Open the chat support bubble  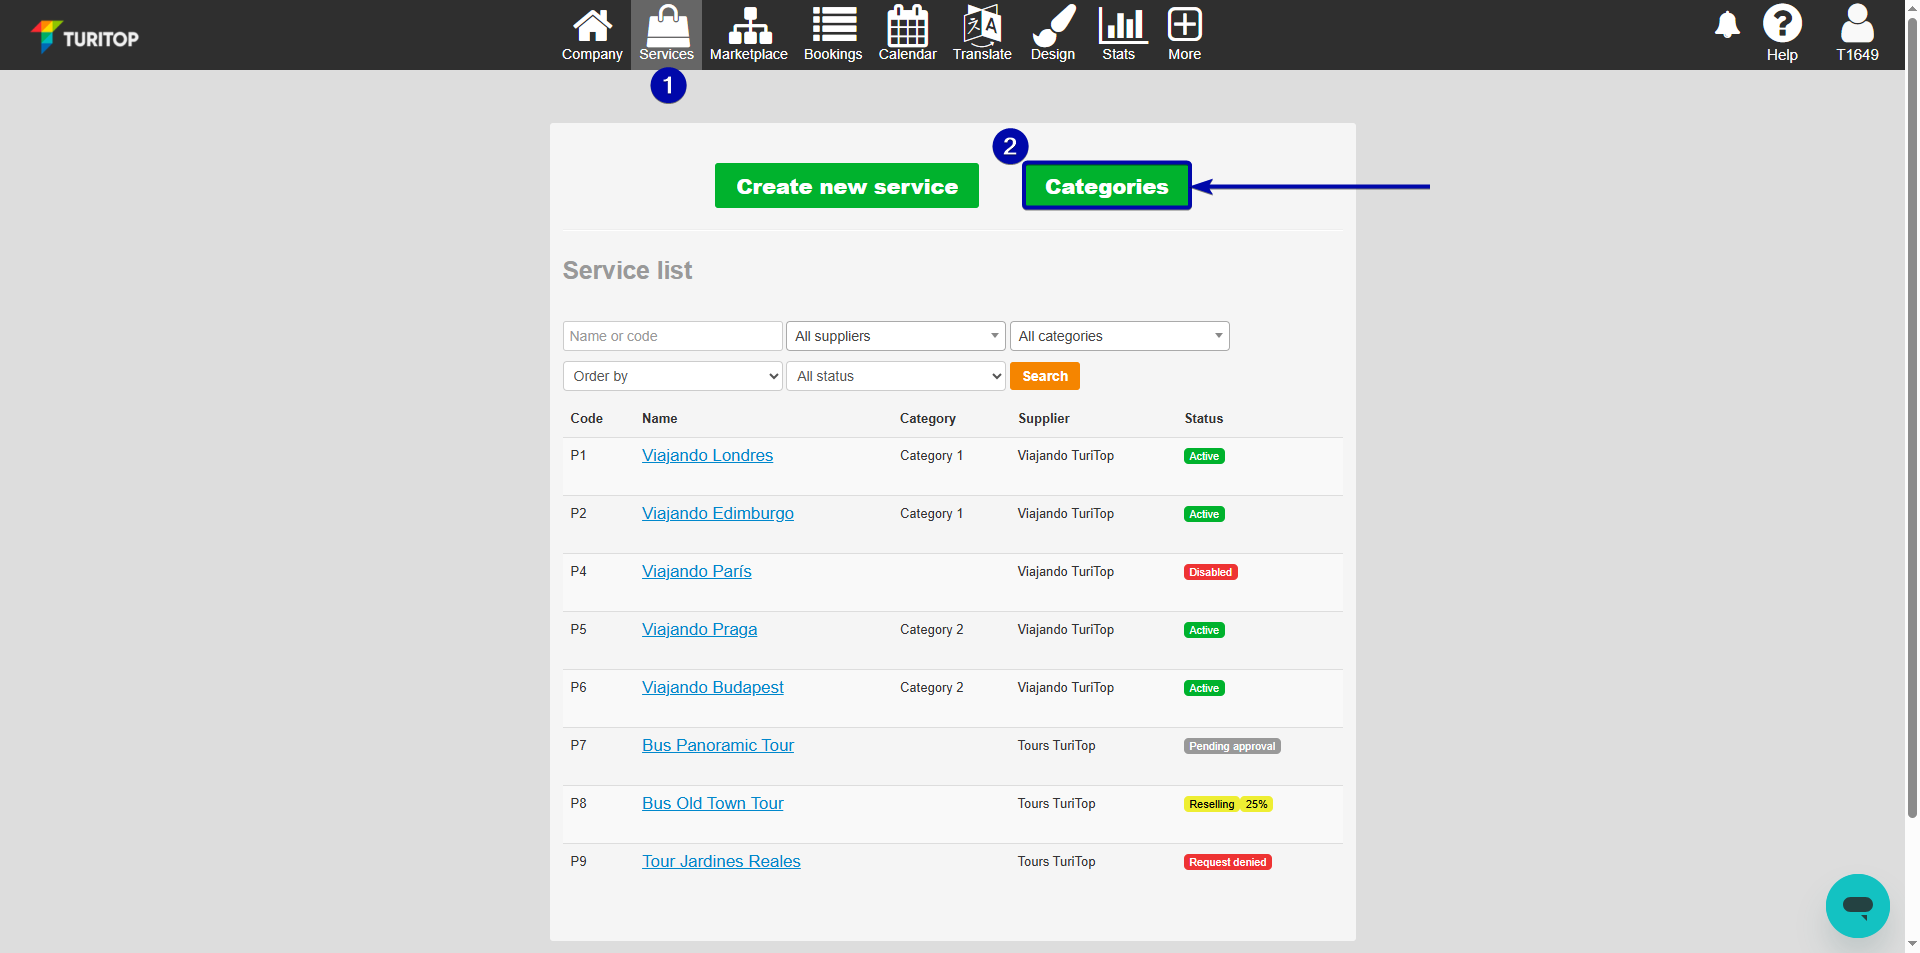coord(1857,906)
